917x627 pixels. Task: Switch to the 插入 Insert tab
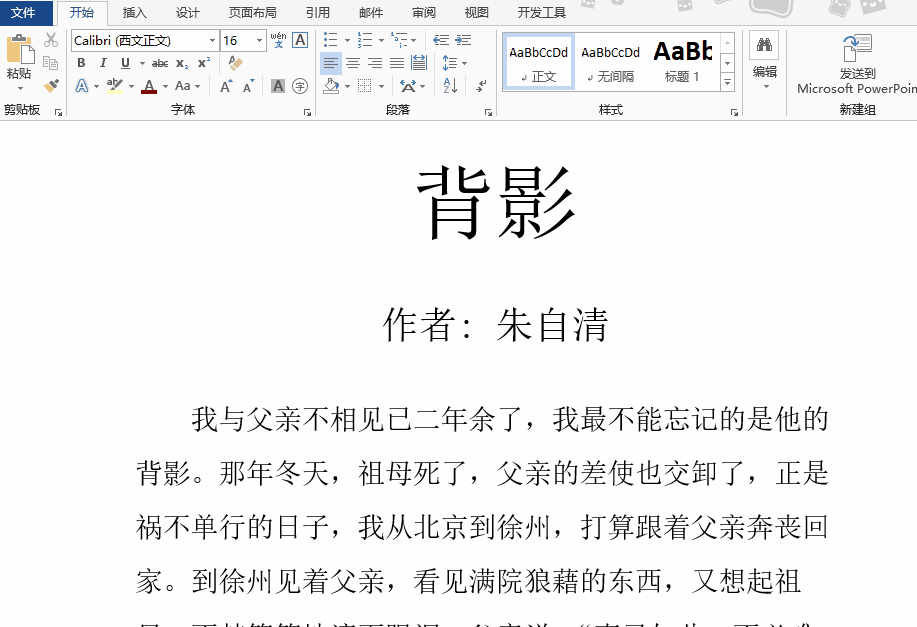pyautogui.click(x=135, y=12)
